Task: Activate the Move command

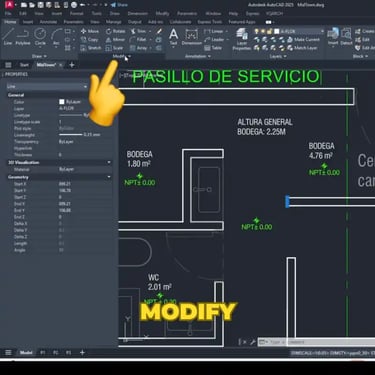Action: [90, 31]
